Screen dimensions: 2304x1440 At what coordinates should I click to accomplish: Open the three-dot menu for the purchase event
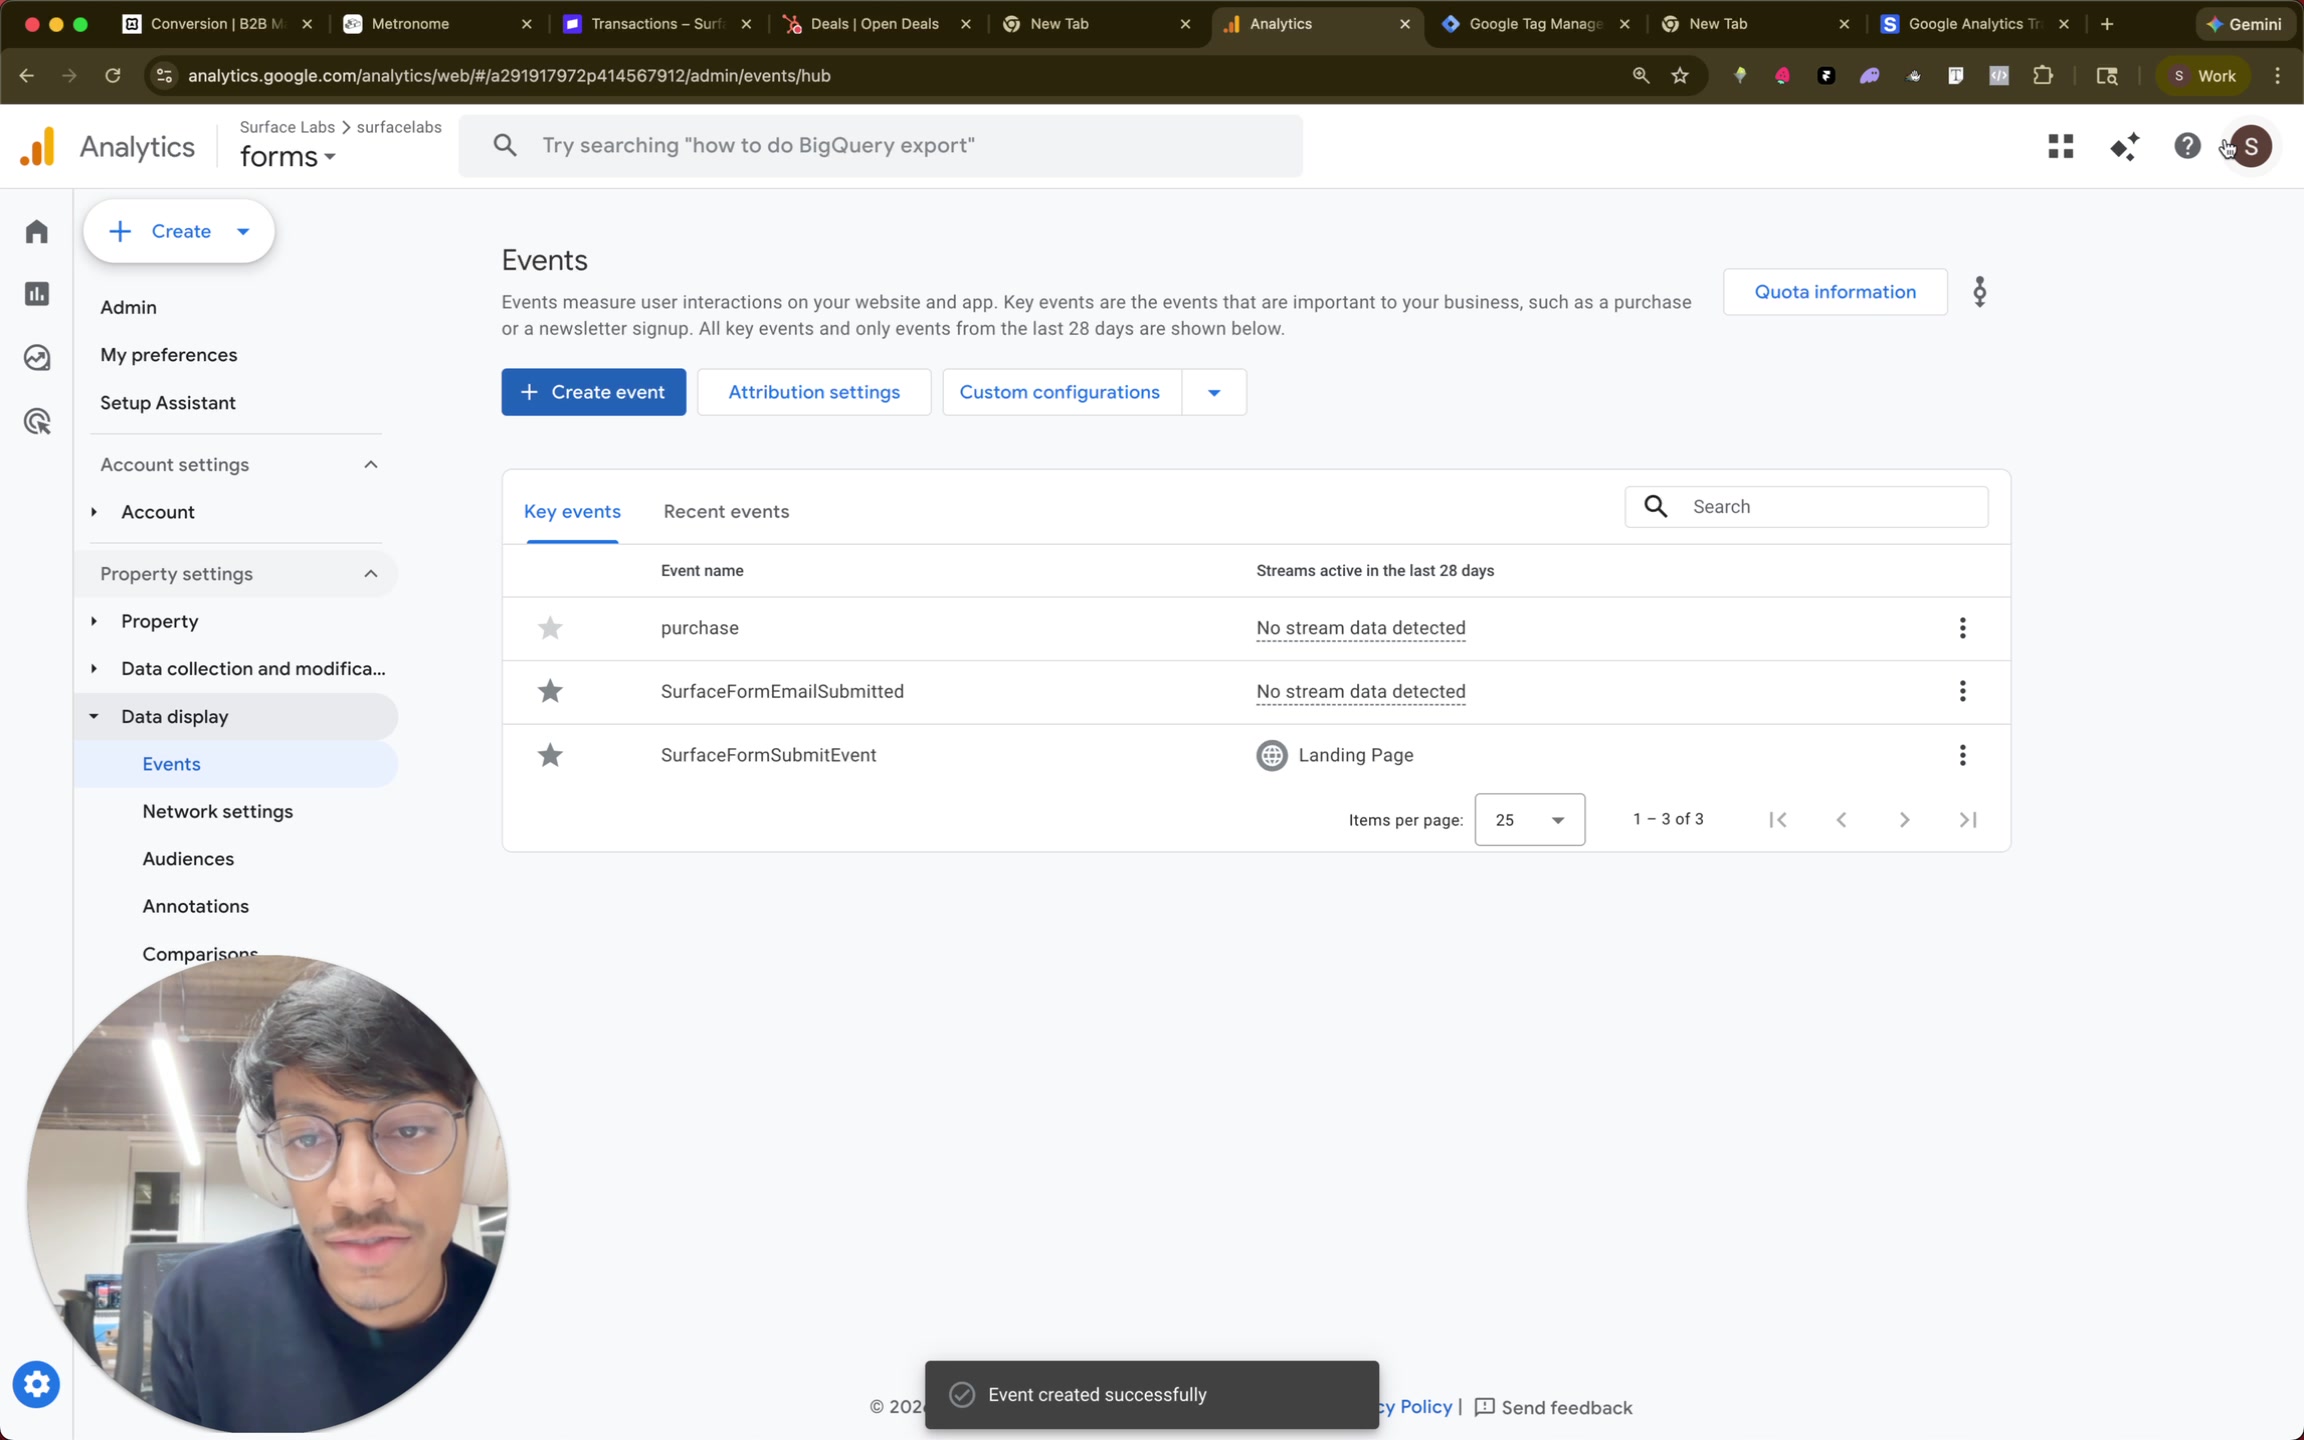1961,628
